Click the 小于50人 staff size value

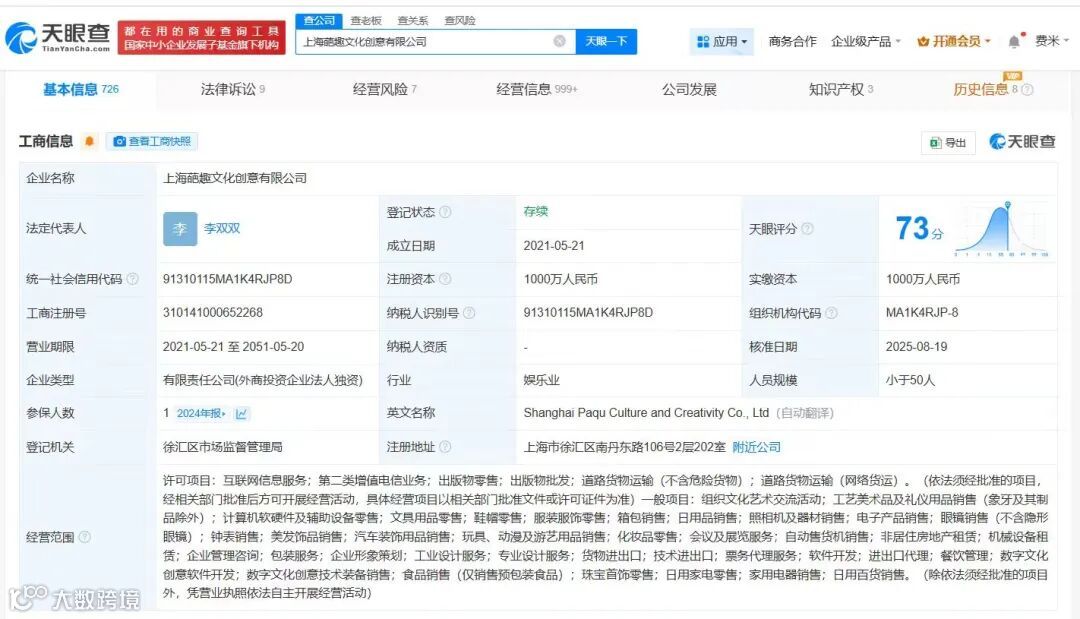point(910,379)
